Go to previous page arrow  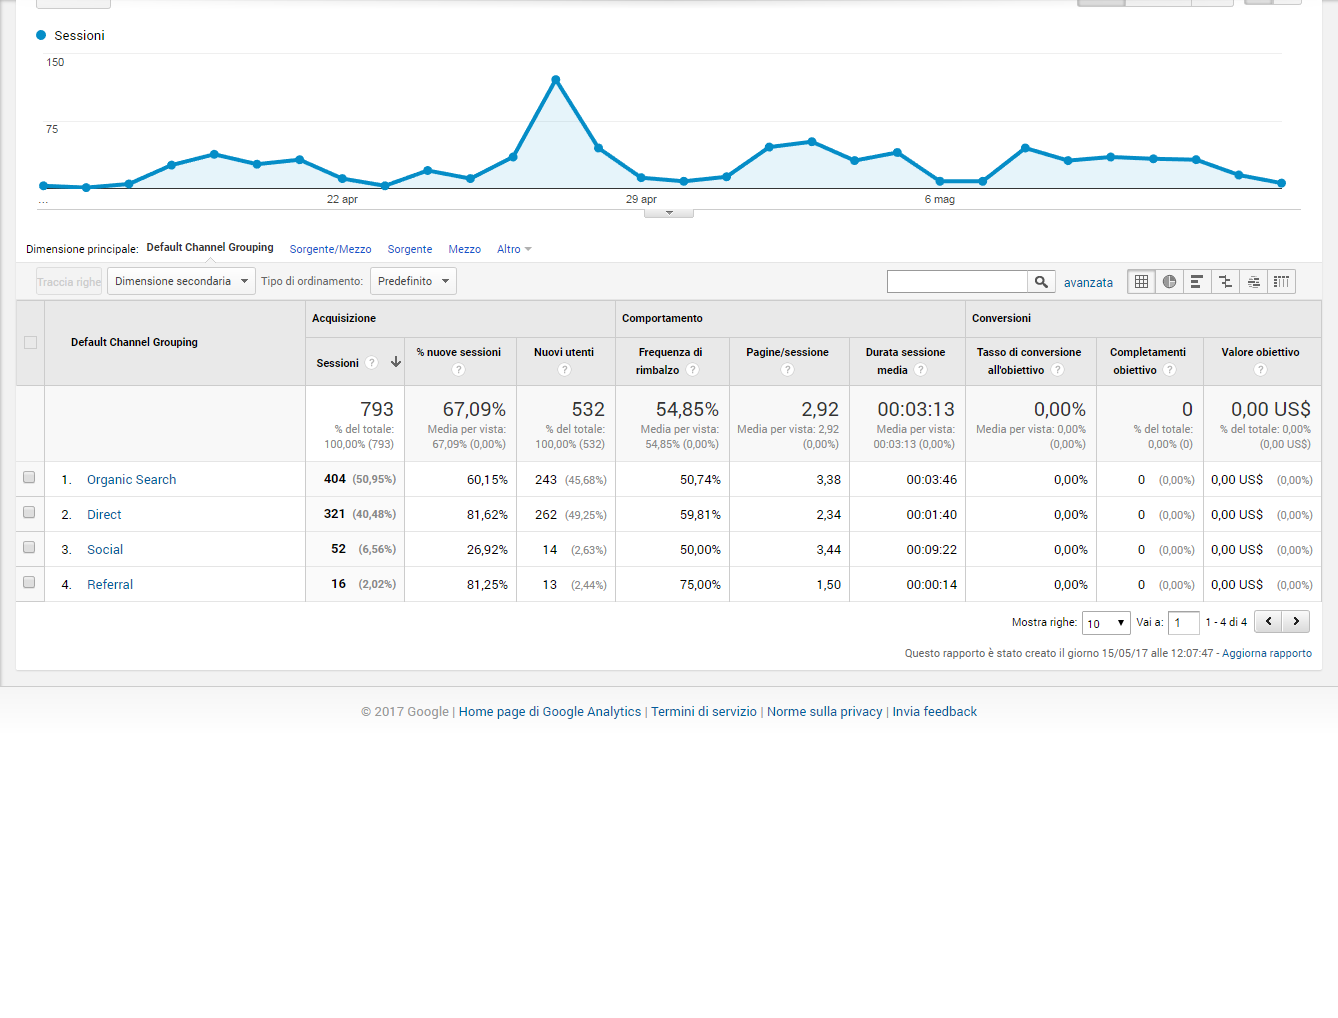coord(1268,622)
